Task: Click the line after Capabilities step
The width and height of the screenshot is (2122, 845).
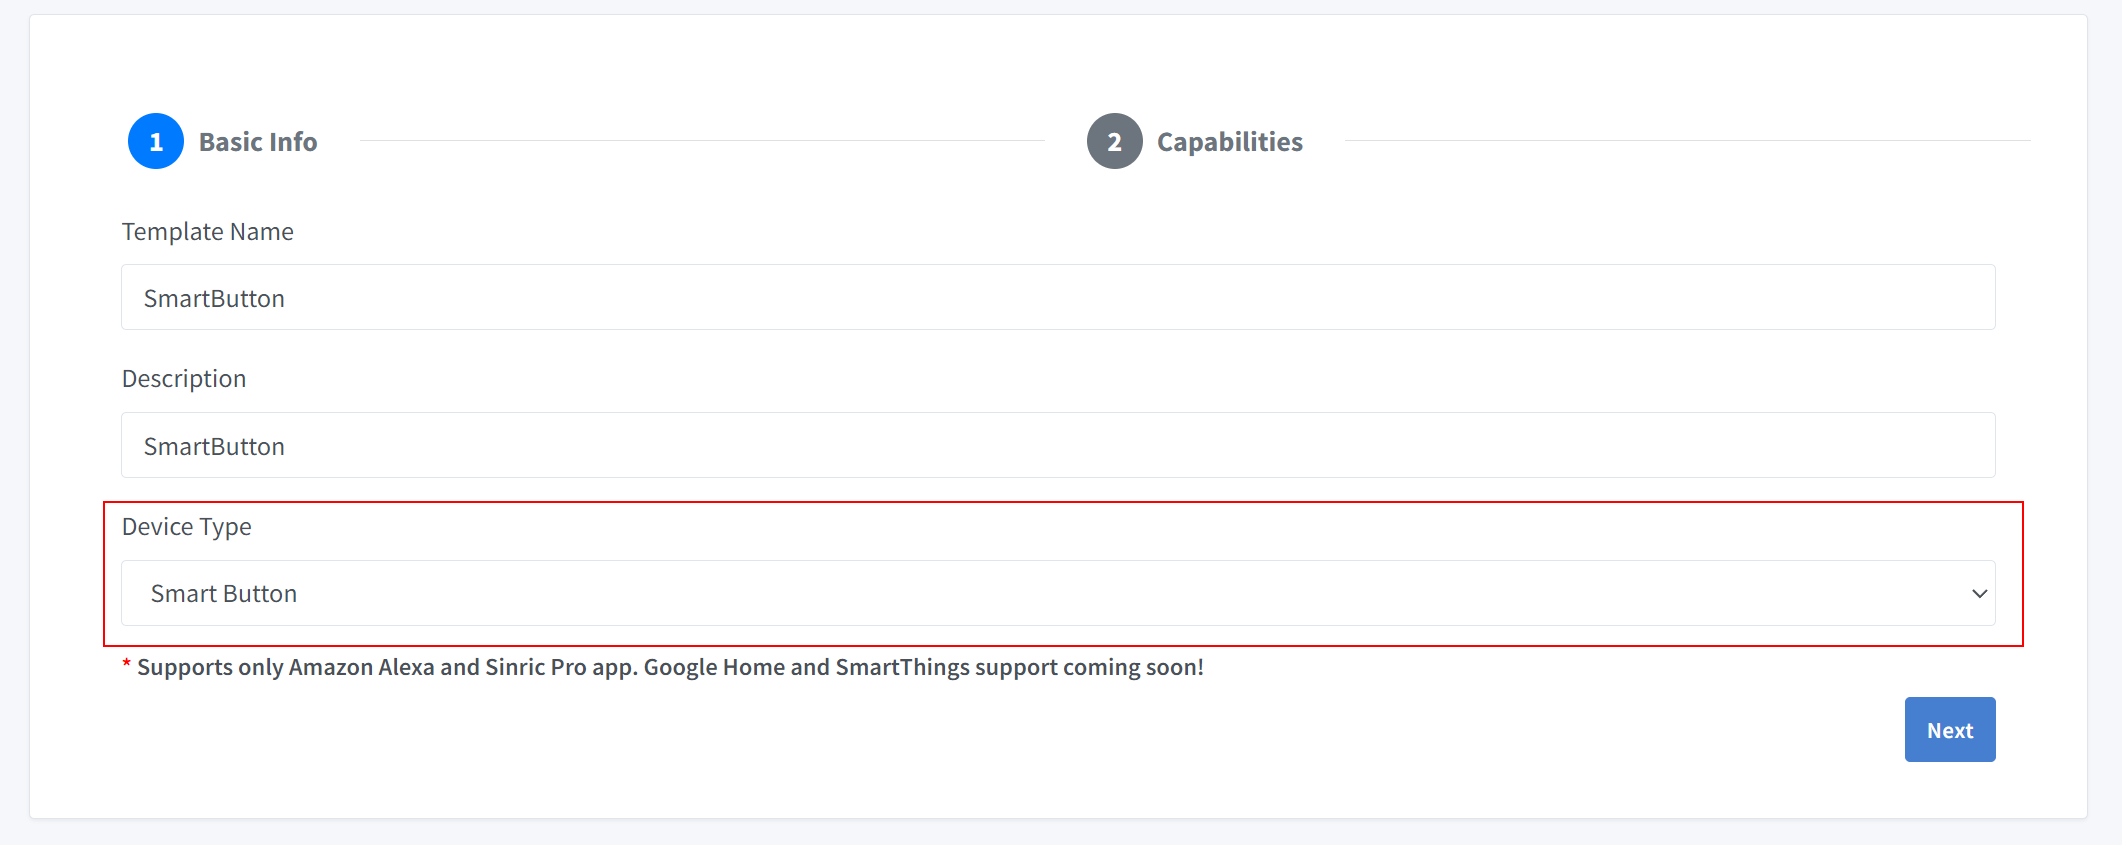Action: (x=1687, y=141)
